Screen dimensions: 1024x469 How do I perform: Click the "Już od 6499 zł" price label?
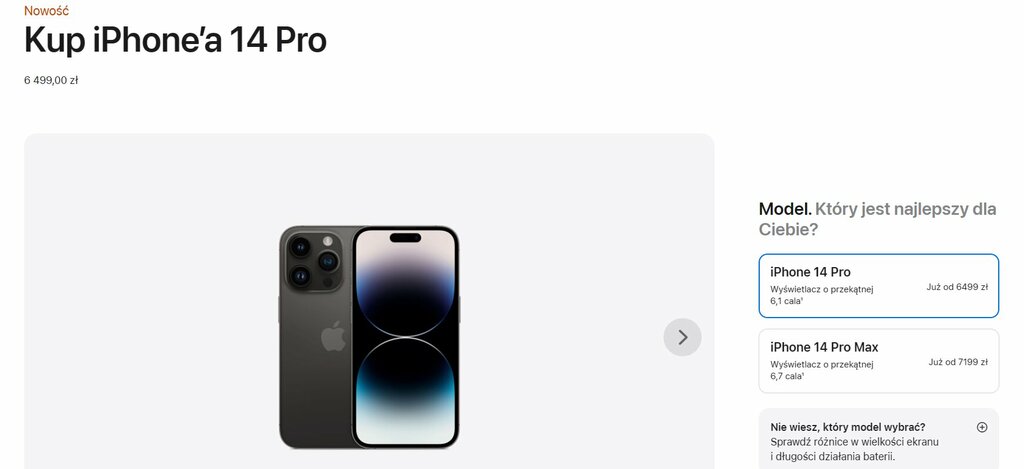(957, 287)
